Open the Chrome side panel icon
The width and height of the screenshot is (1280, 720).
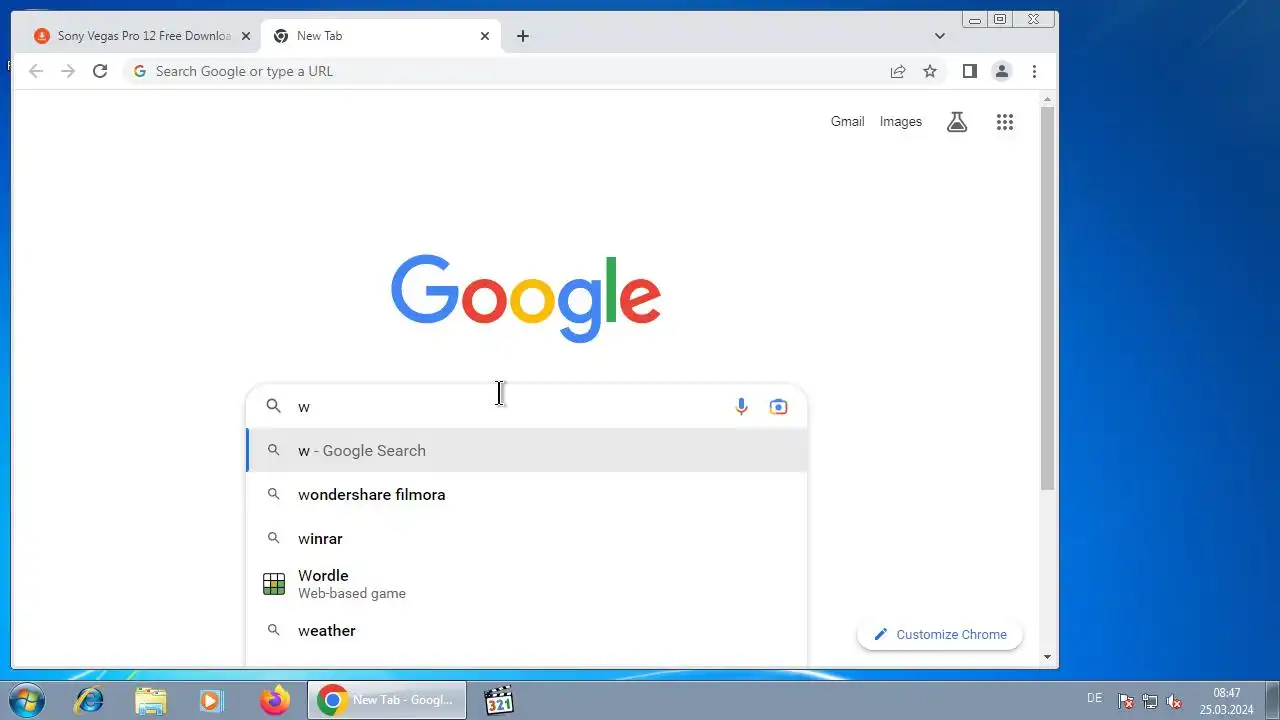pyautogui.click(x=969, y=71)
